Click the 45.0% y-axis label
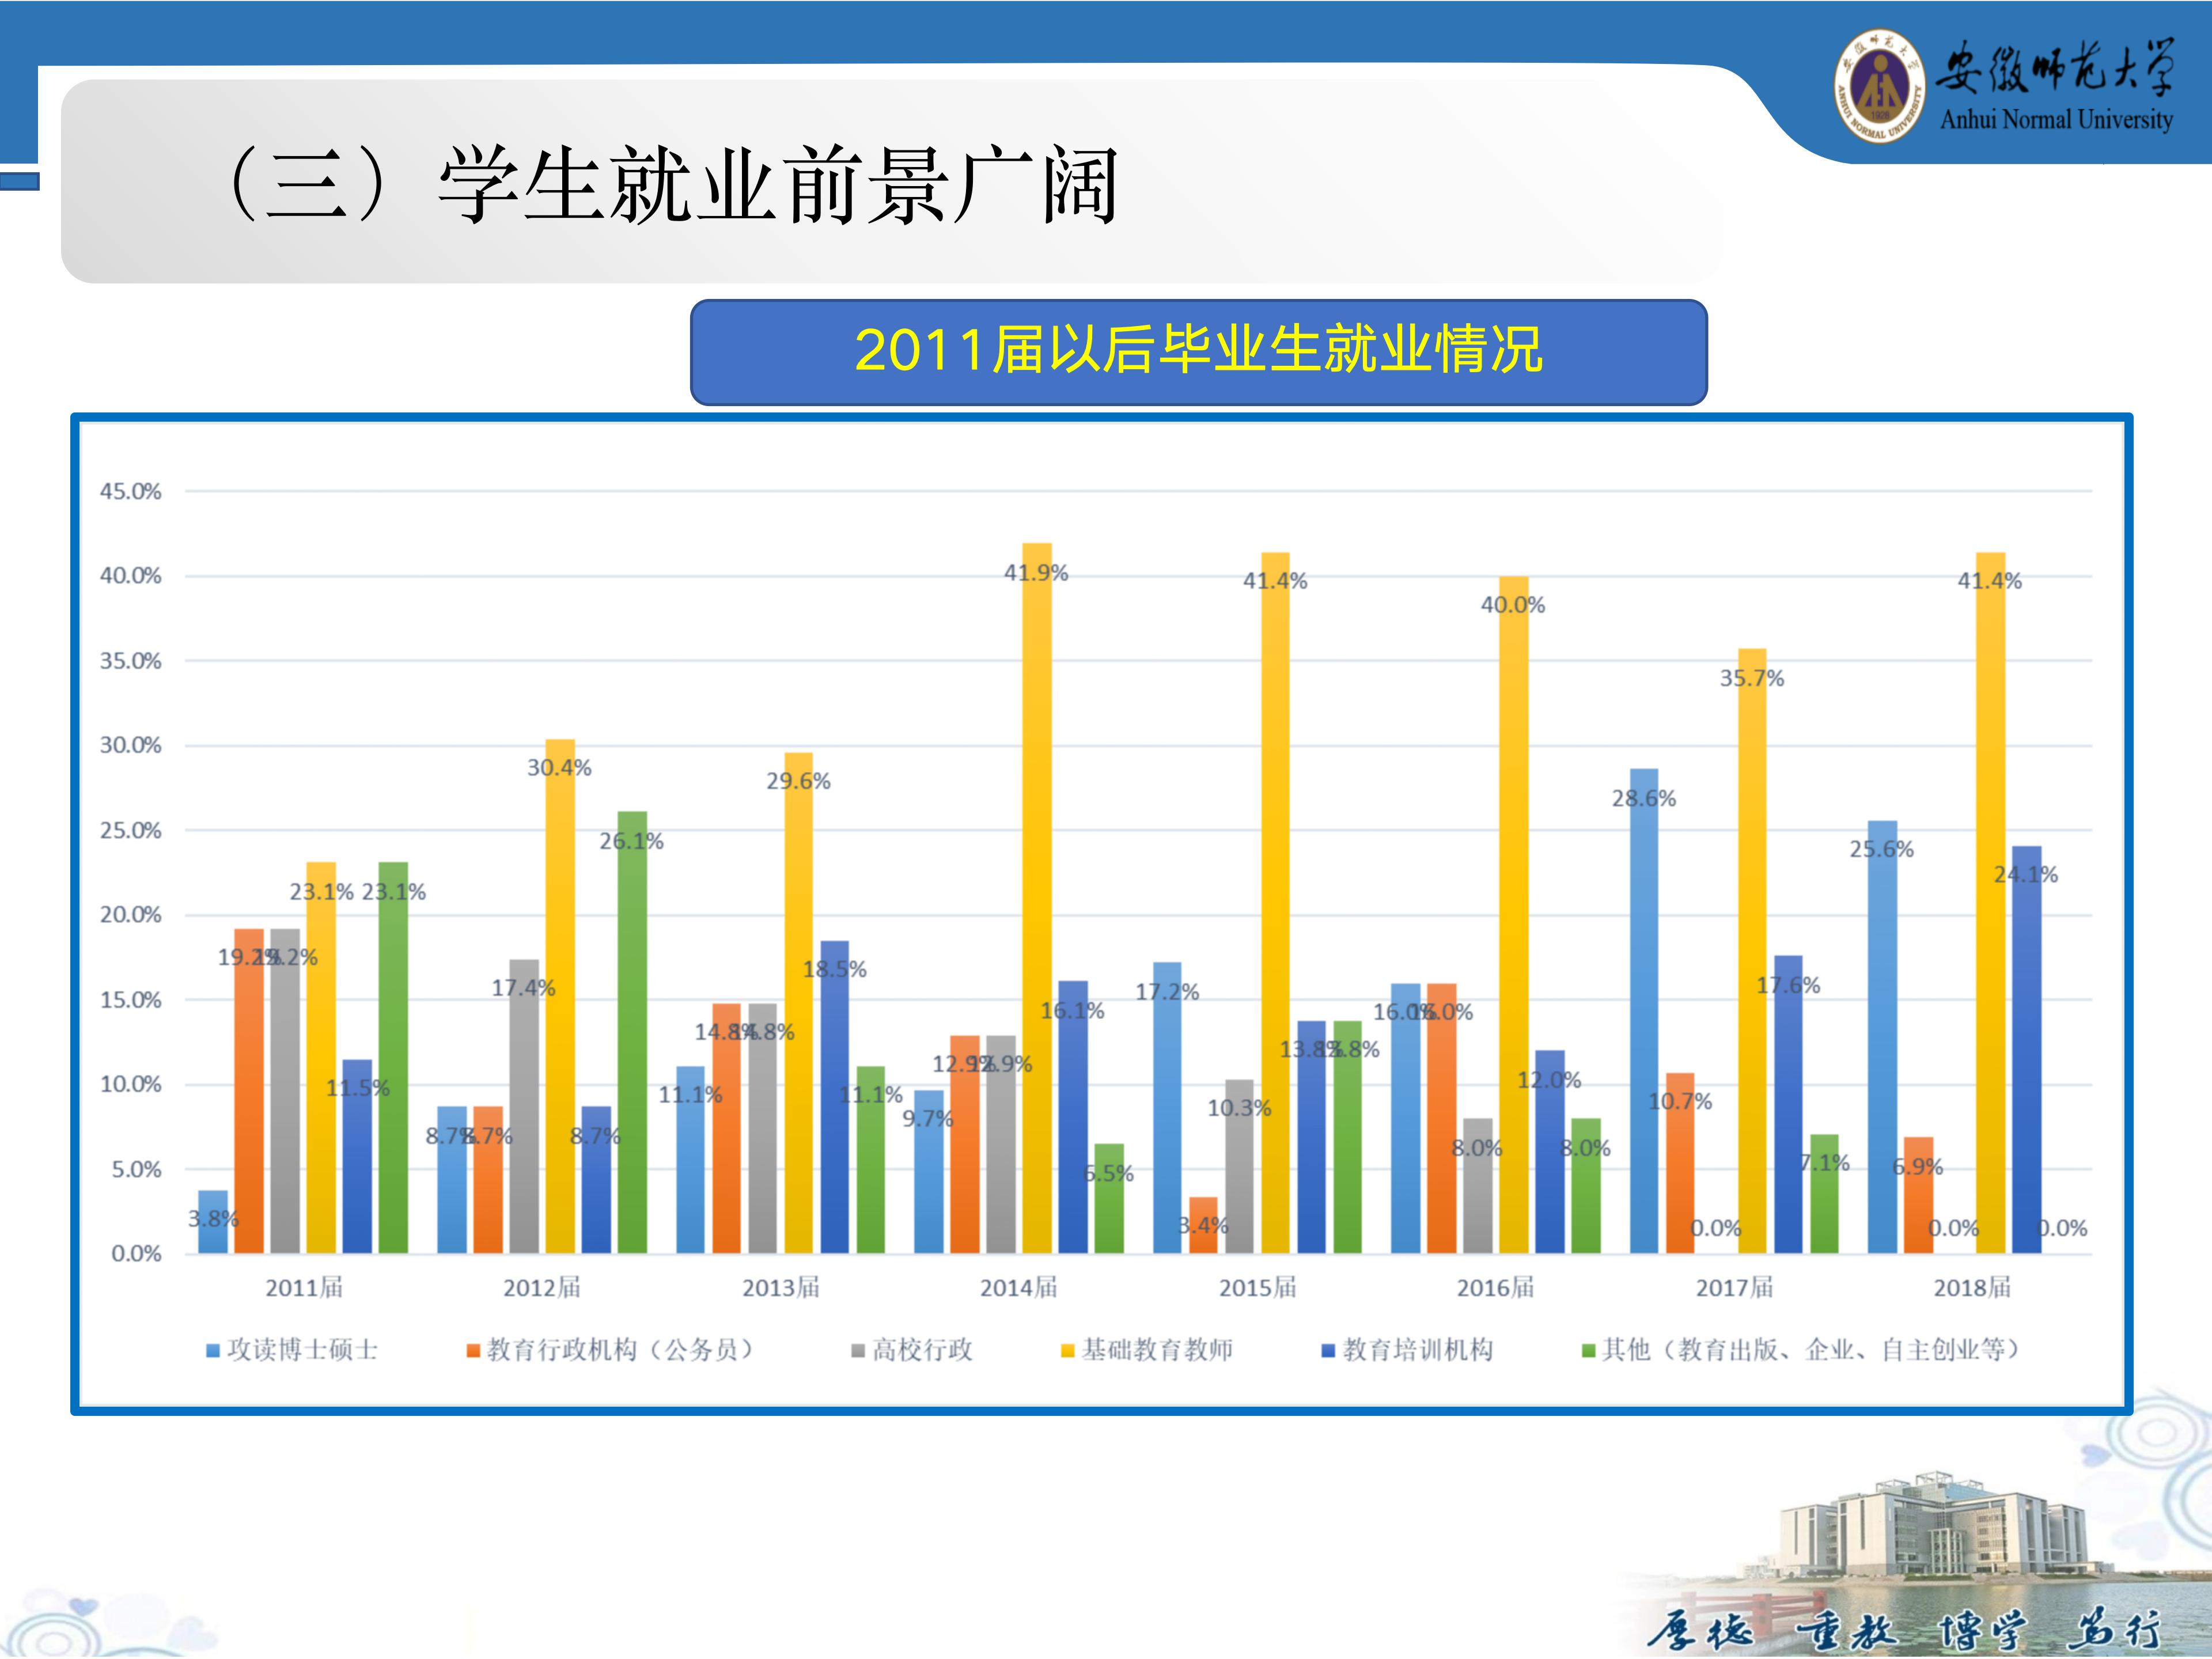Viewport: 2212px width, 1659px height. [130, 491]
